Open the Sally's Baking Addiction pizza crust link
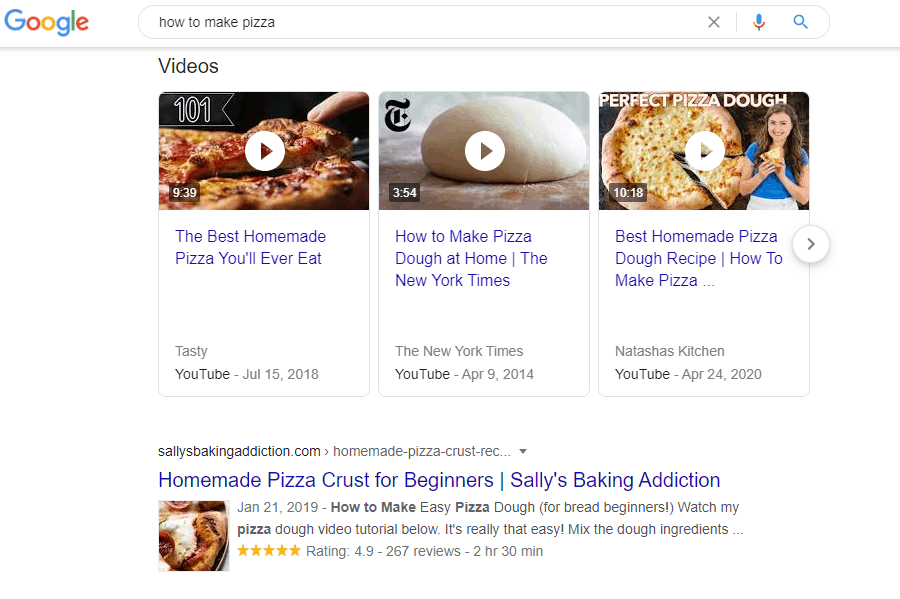 pos(438,480)
